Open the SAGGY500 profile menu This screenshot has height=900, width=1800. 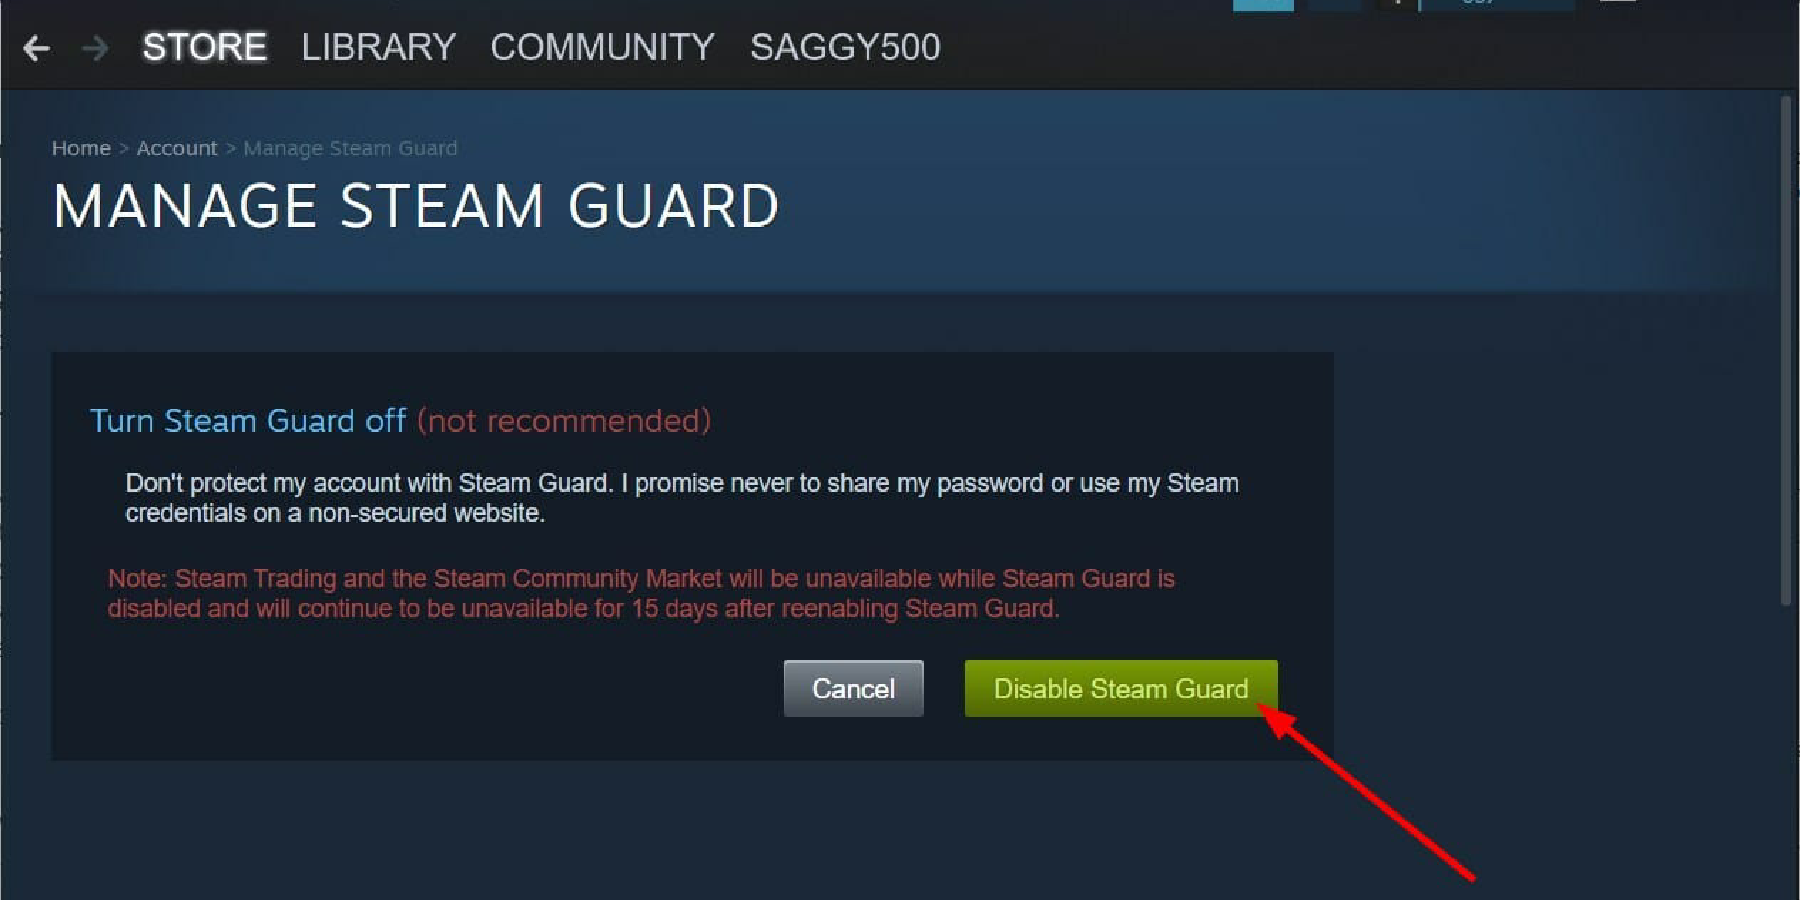click(845, 47)
